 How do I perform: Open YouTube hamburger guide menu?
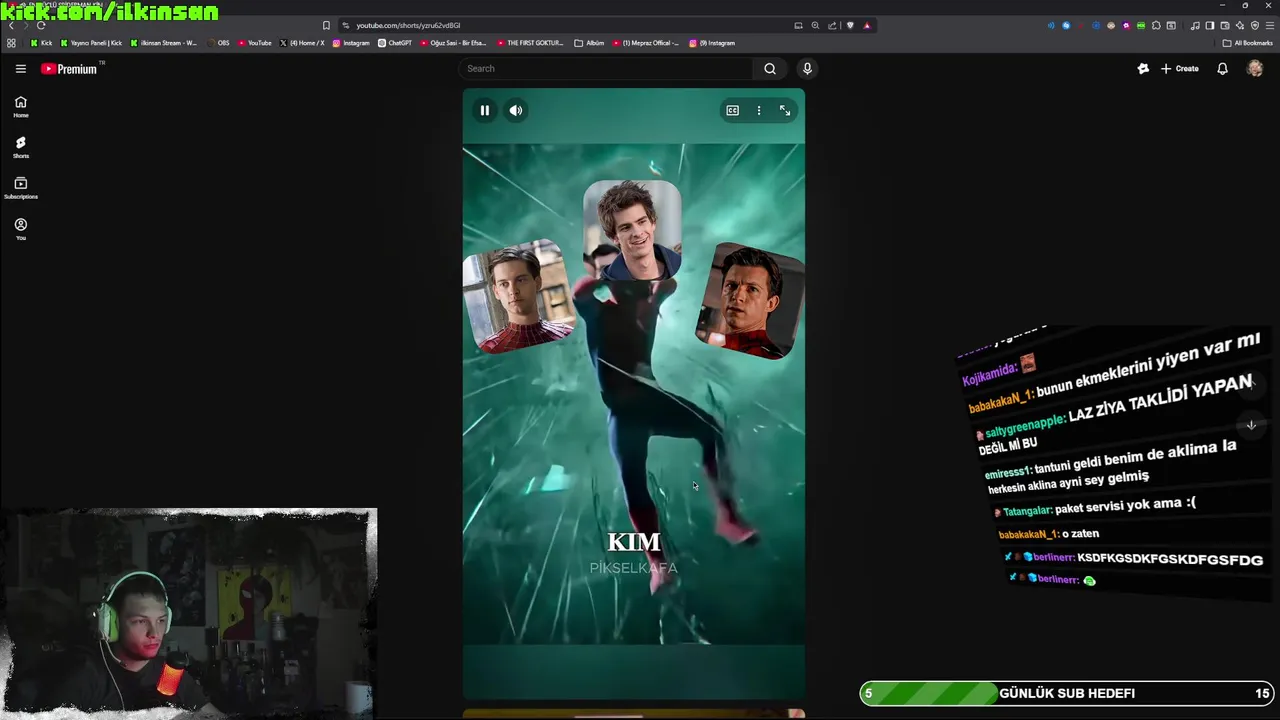coord(20,68)
